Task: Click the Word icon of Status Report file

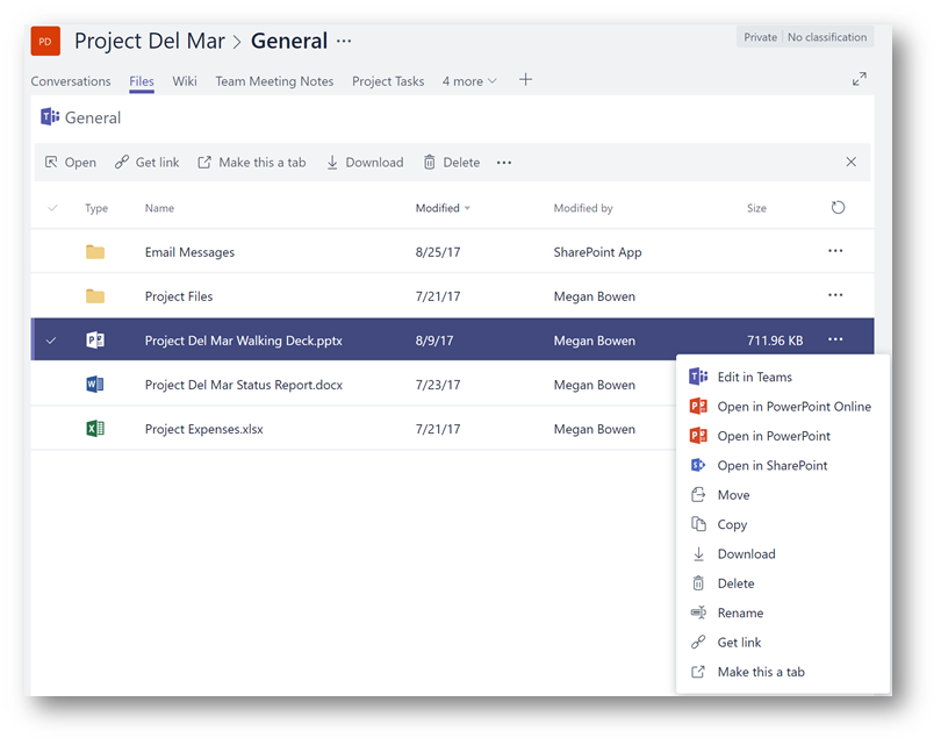Action: pos(95,385)
